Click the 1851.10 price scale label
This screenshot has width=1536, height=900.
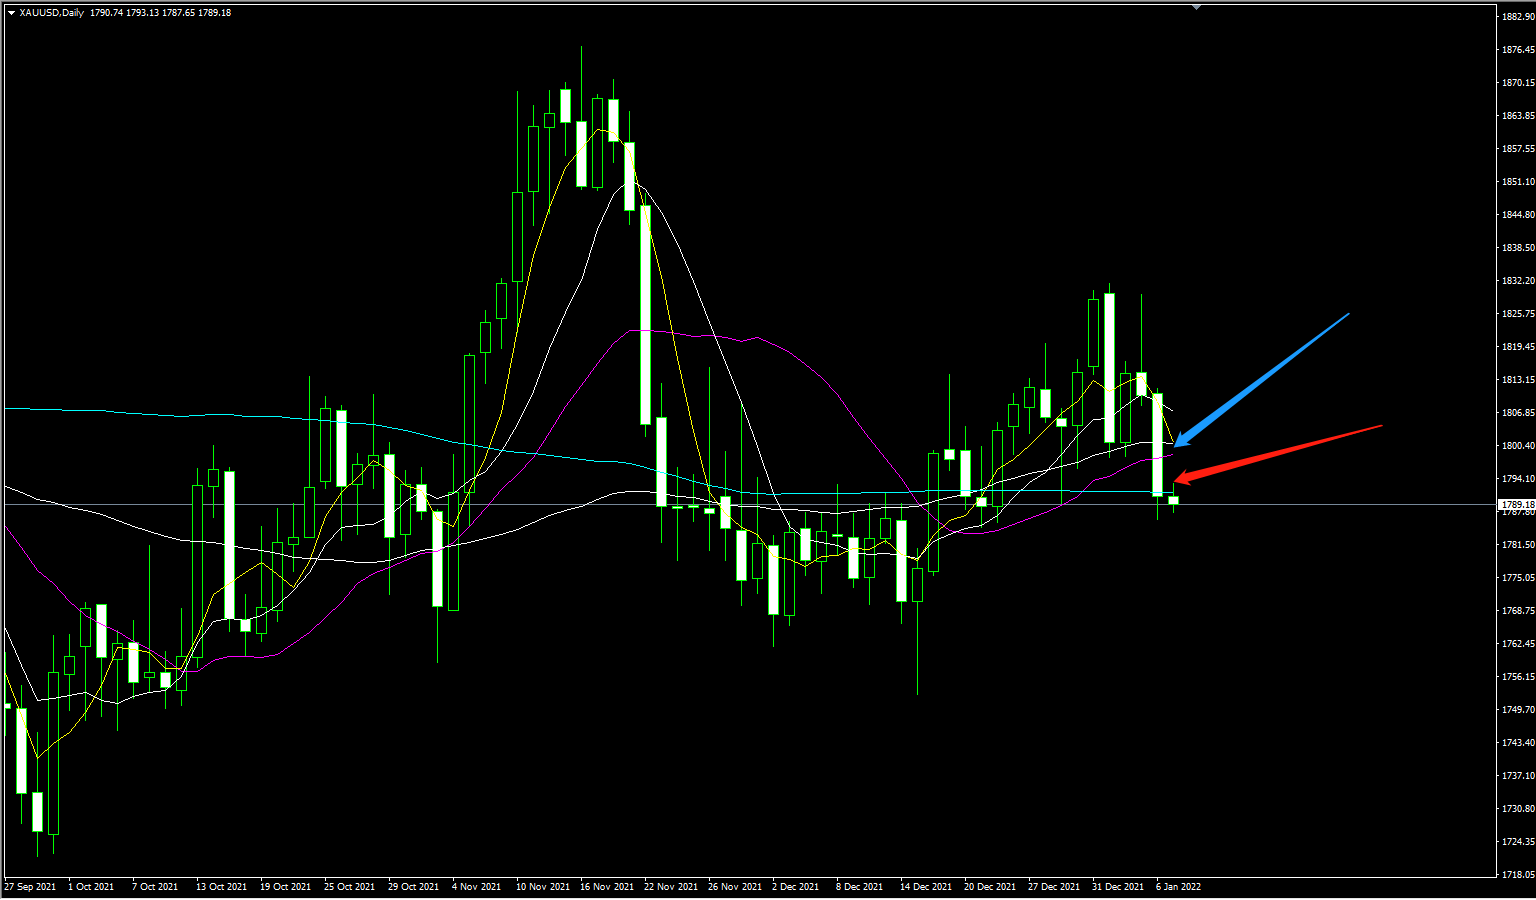(1517, 182)
